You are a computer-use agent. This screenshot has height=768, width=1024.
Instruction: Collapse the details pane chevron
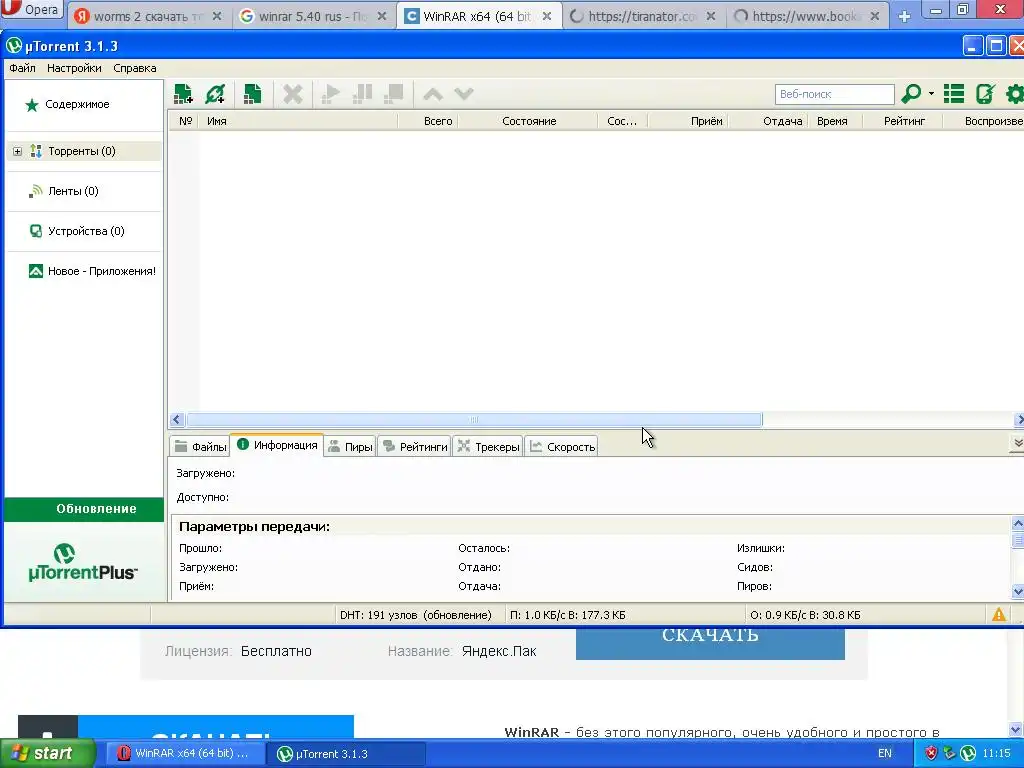pyautogui.click(x=1017, y=443)
